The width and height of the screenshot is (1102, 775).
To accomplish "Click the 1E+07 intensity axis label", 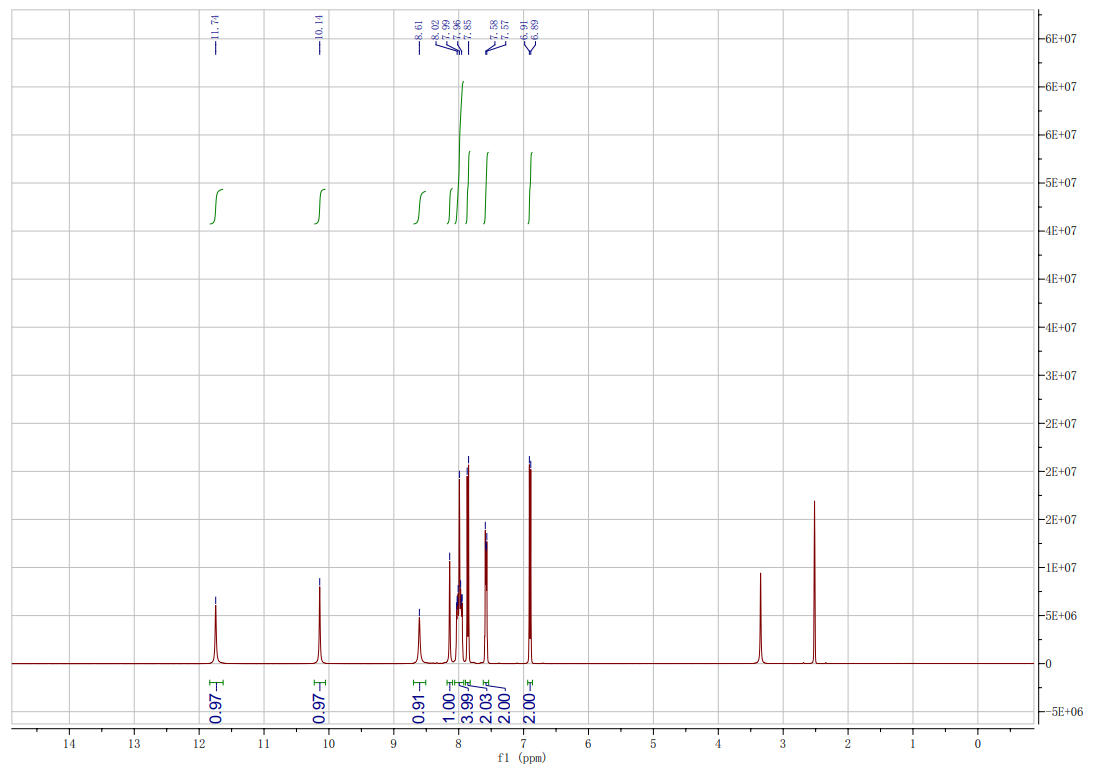I will click(1061, 568).
